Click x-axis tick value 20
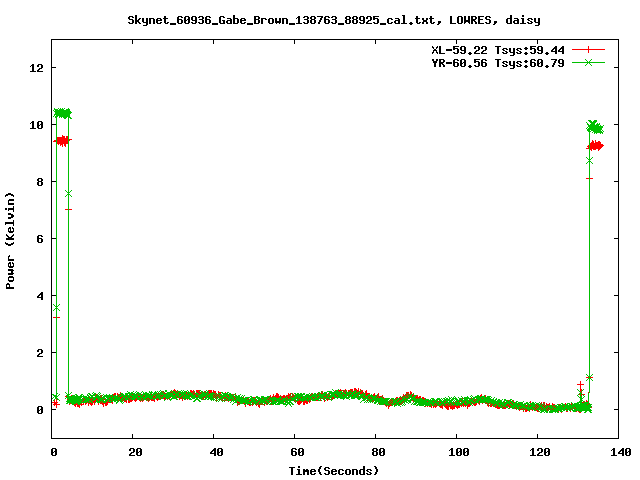640x480 pixels. 135,452
